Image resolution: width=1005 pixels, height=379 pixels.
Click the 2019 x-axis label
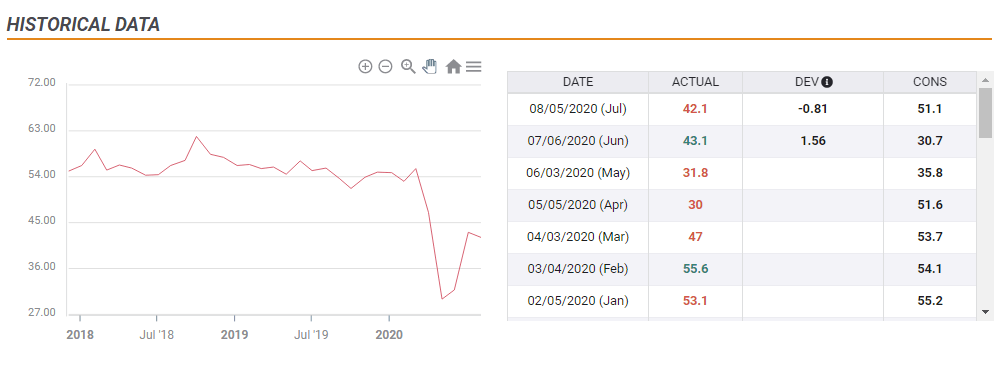tap(235, 335)
